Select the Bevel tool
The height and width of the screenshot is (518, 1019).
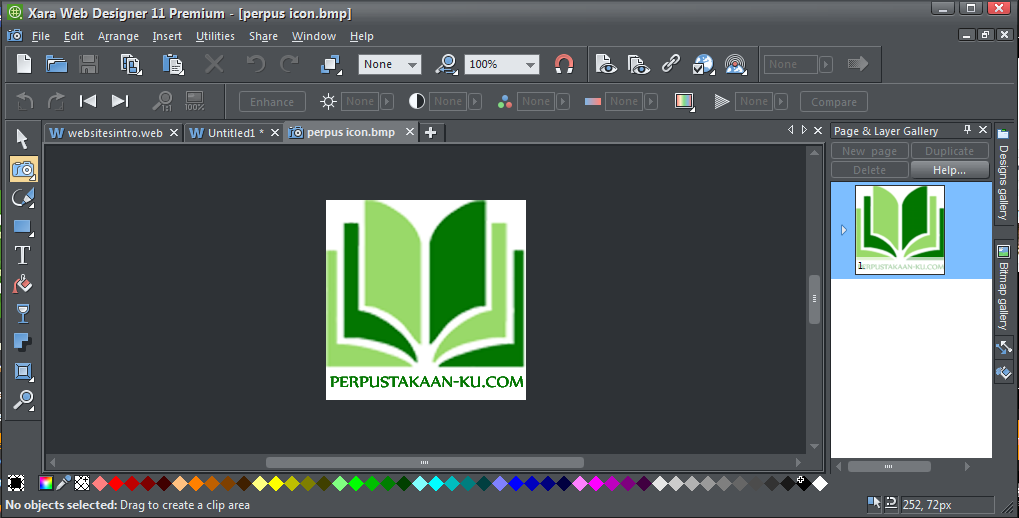click(23, 371)
